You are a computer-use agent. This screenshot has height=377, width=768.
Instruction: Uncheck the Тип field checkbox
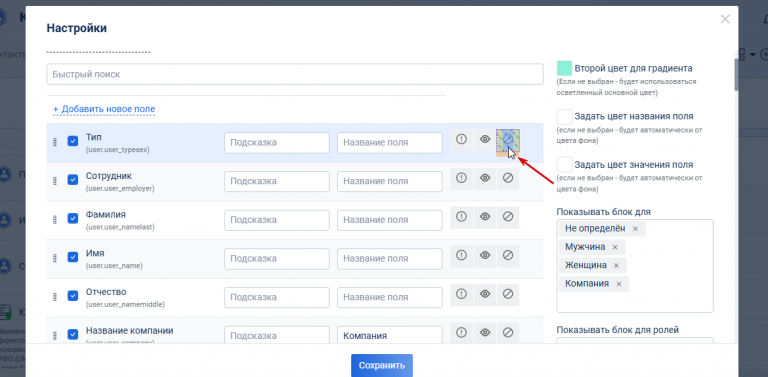[x=72, y=141]
